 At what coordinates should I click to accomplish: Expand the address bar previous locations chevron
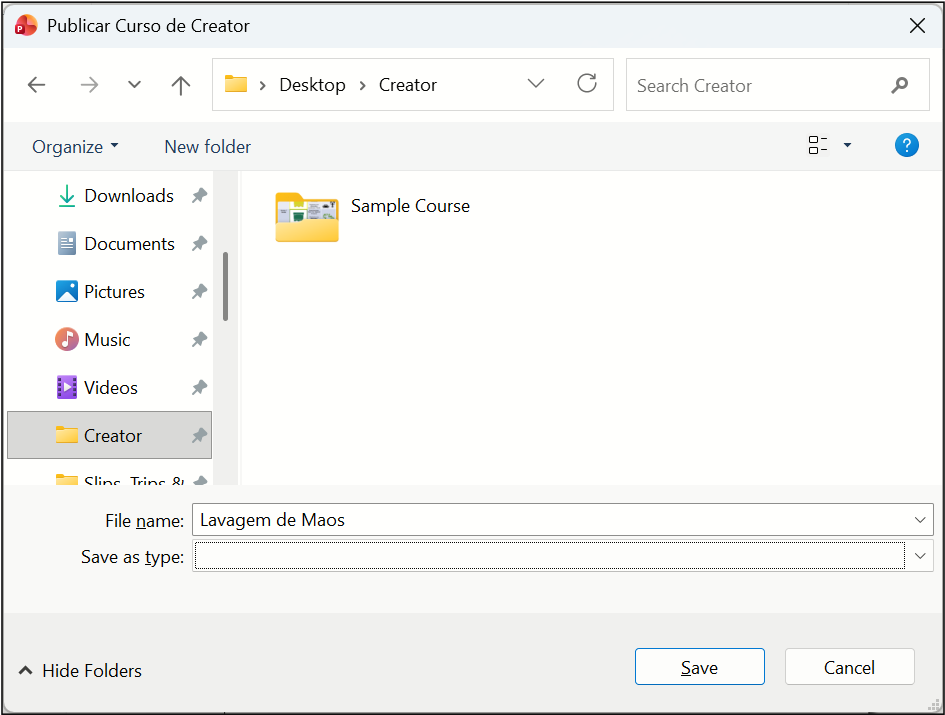pyautogui.click(x=536, y=84)
